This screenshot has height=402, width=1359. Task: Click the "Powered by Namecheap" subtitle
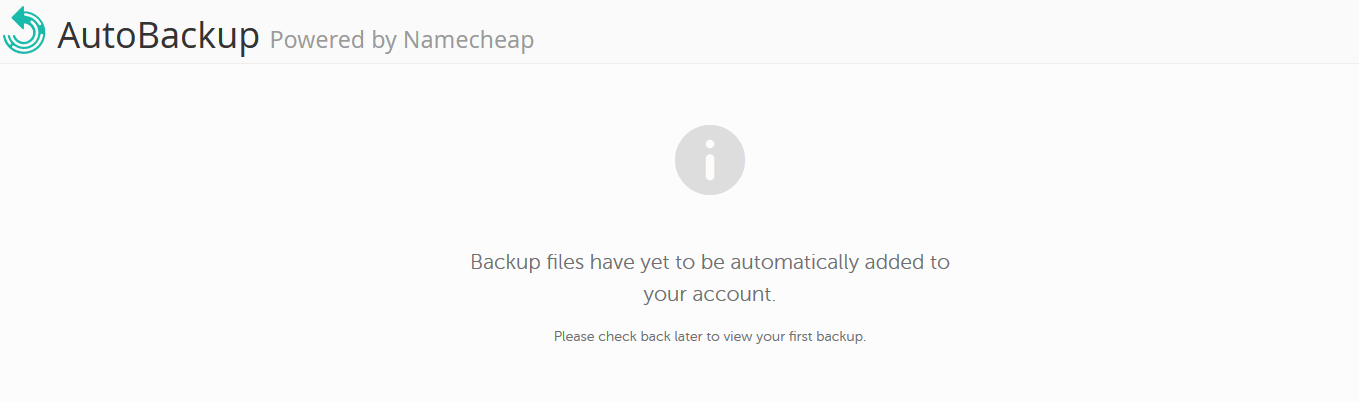[x=402, y=40]
